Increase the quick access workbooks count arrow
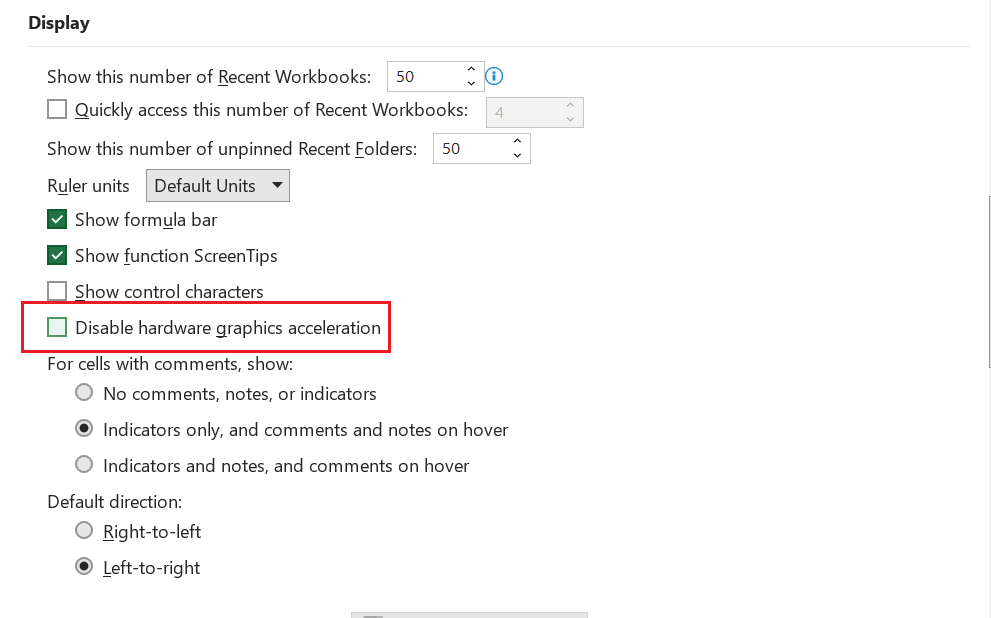The height and width of the screenshot is (618, 991). pos(570,105)
